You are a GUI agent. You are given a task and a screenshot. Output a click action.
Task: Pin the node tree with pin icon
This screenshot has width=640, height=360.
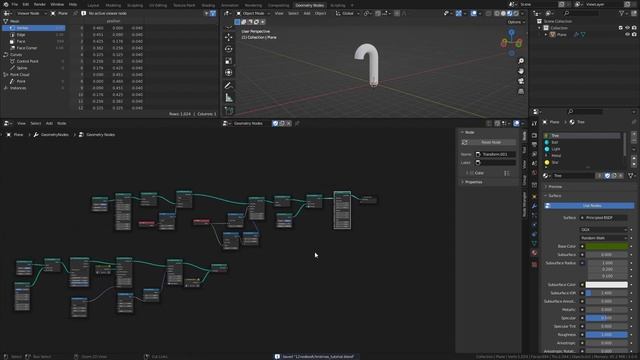(297, 123)
